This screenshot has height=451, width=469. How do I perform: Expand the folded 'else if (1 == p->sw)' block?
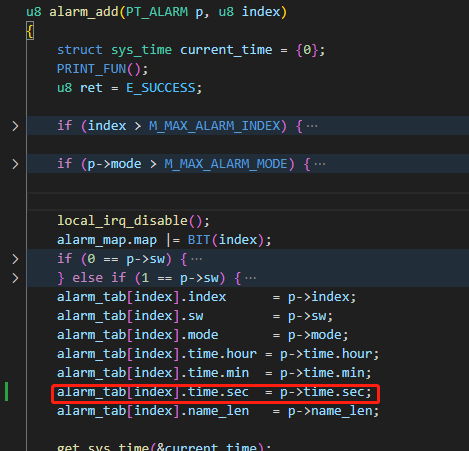tap(15, 278)
